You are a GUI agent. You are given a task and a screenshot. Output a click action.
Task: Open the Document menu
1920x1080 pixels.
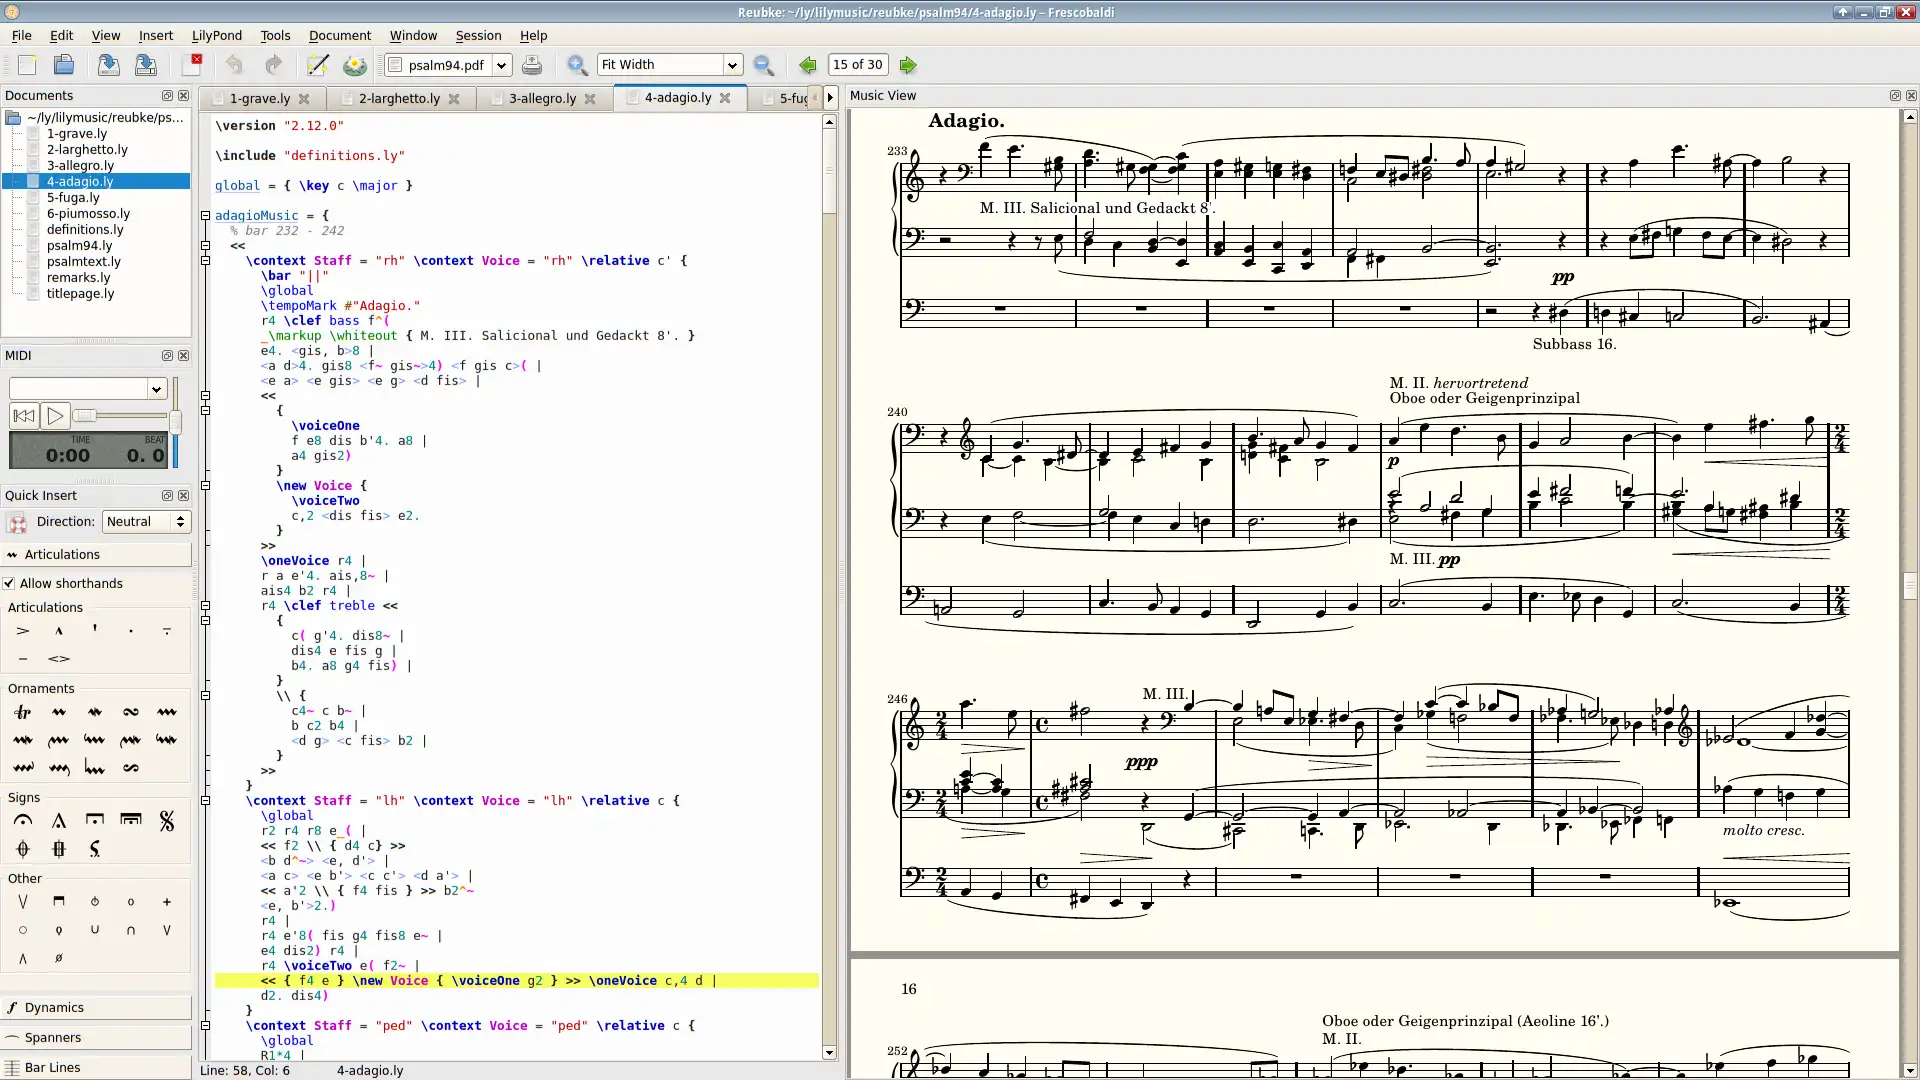(340, 34)
